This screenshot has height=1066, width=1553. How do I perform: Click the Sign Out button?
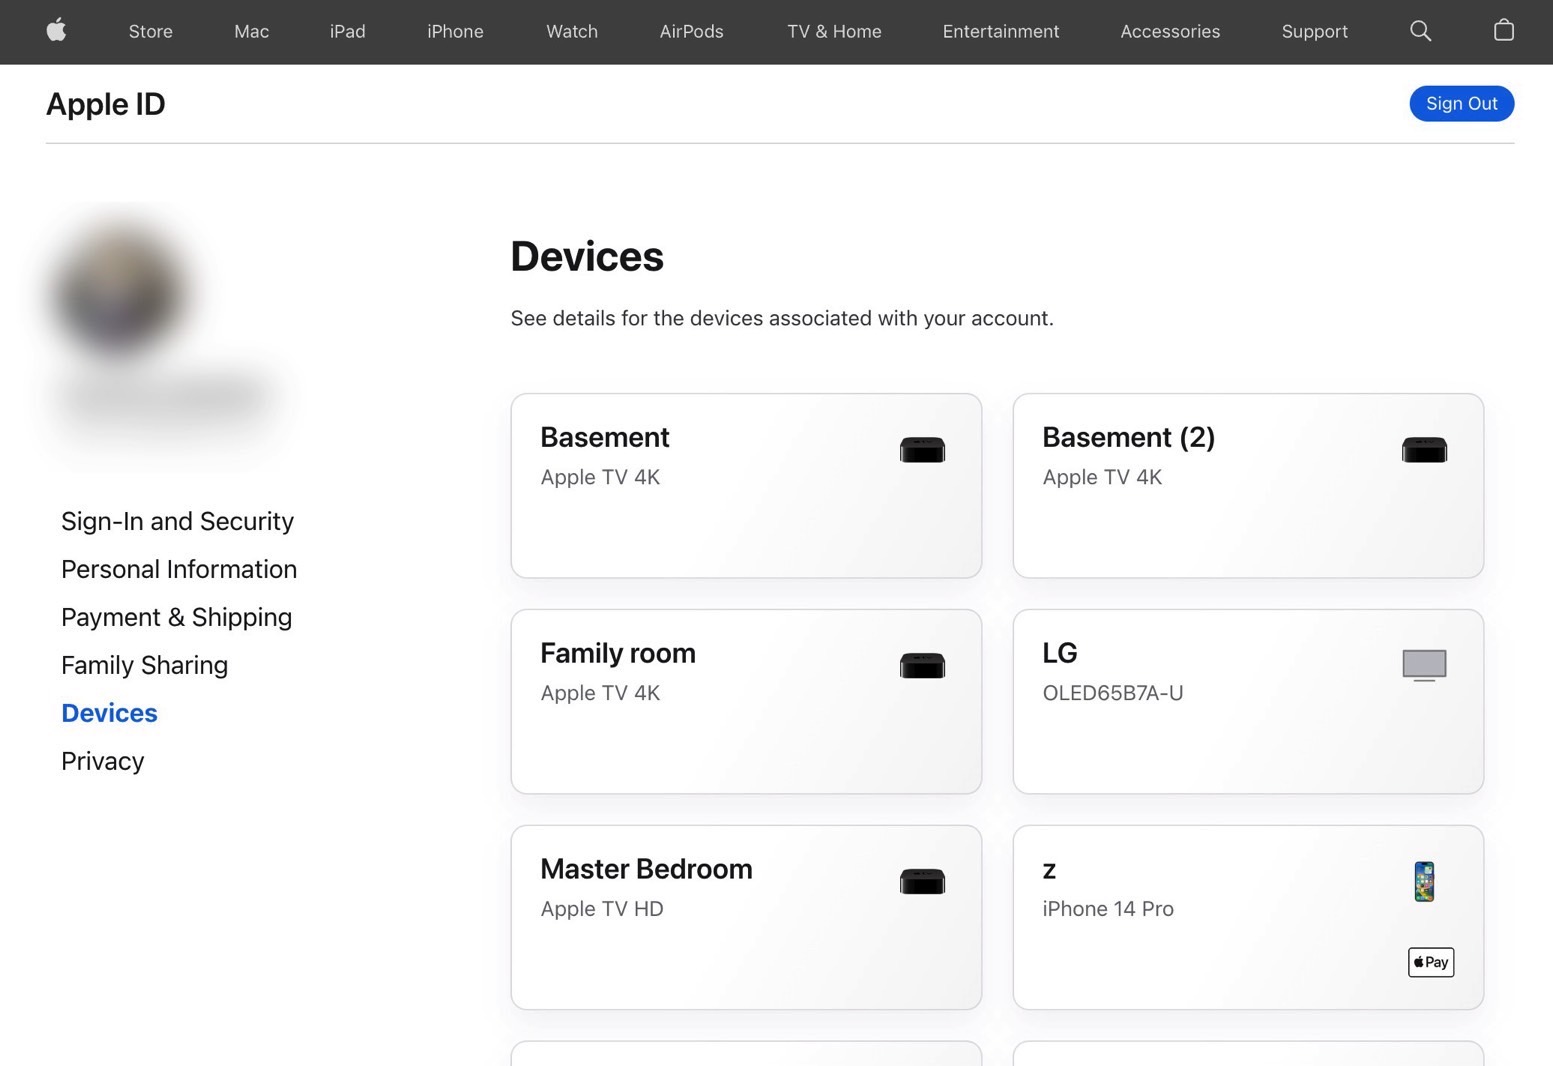coord(1461,104)
